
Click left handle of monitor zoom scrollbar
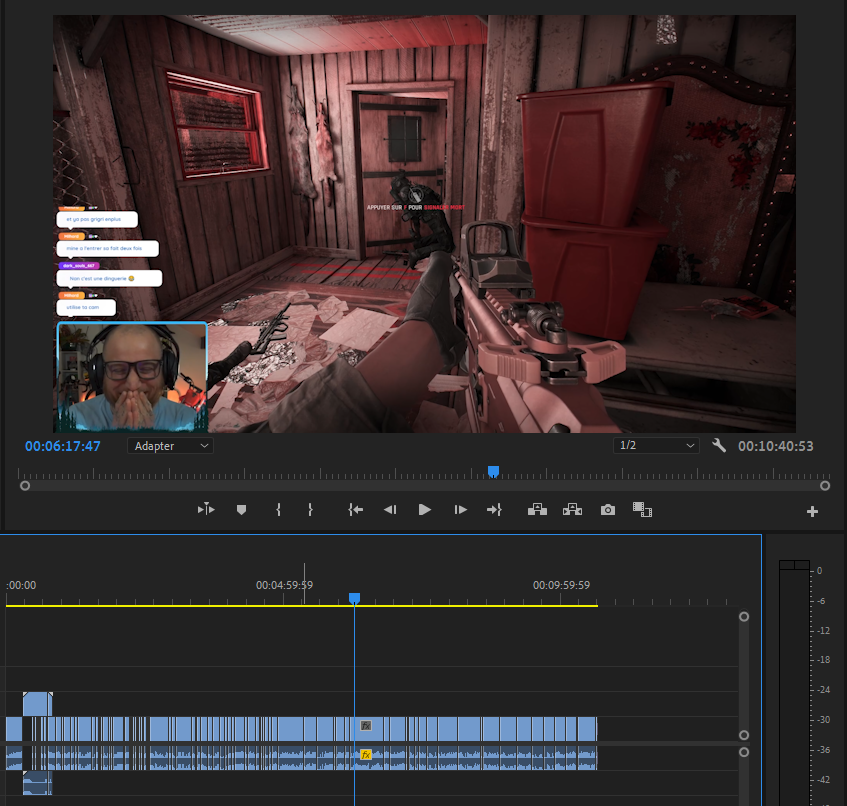click(x=25, y=486)
